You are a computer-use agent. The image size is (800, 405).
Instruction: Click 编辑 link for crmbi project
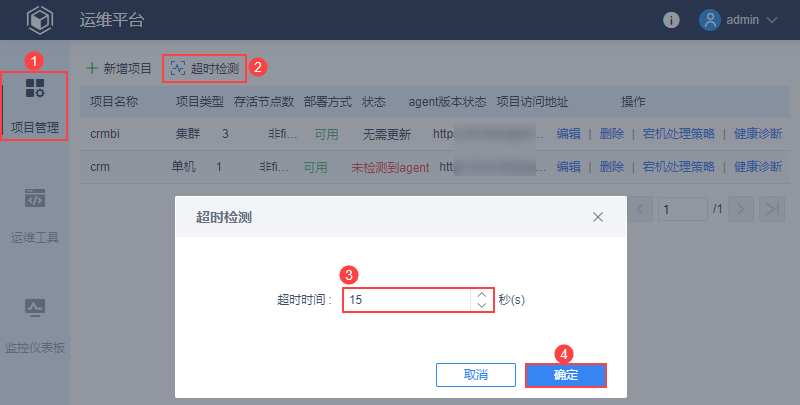click(x=568, y=134)
